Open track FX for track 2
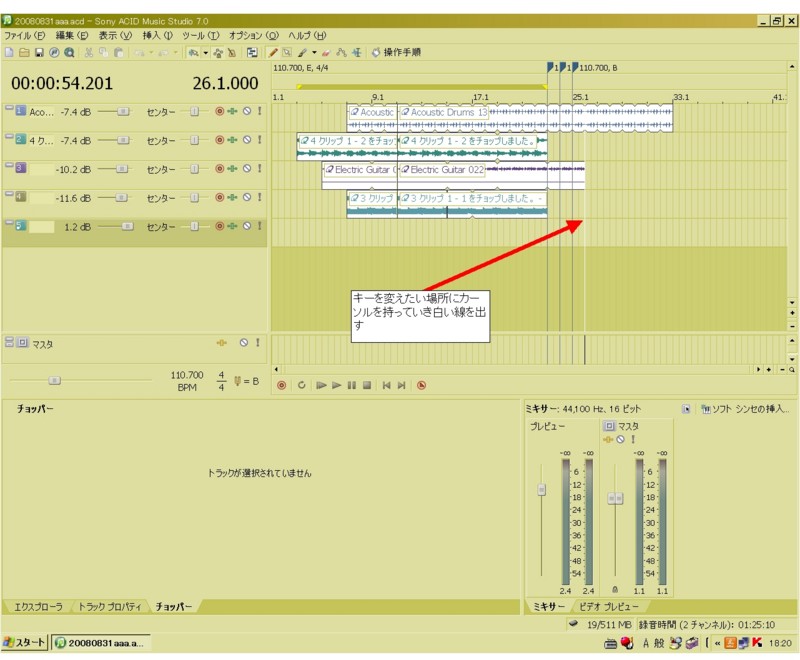 point(233,140)
